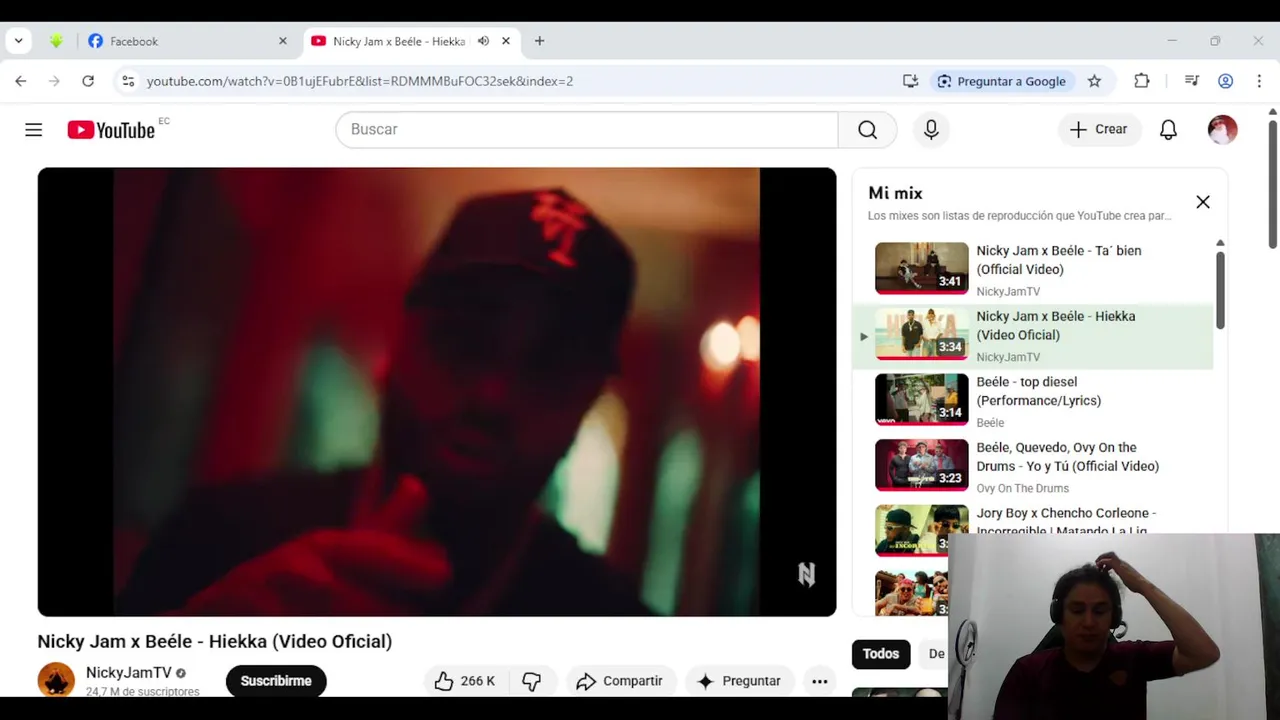The width and height of the screenshot is (1280, 720).
Task: Focus the Buscar search field
Action: tap(587, 130)
